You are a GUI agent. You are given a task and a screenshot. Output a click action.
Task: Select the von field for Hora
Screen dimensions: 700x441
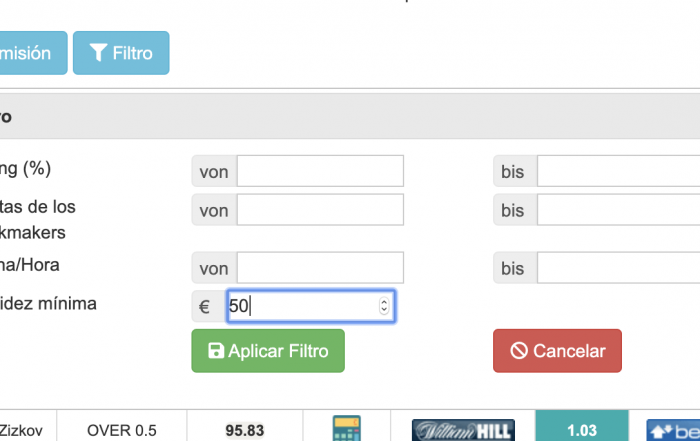click(320, 267)
